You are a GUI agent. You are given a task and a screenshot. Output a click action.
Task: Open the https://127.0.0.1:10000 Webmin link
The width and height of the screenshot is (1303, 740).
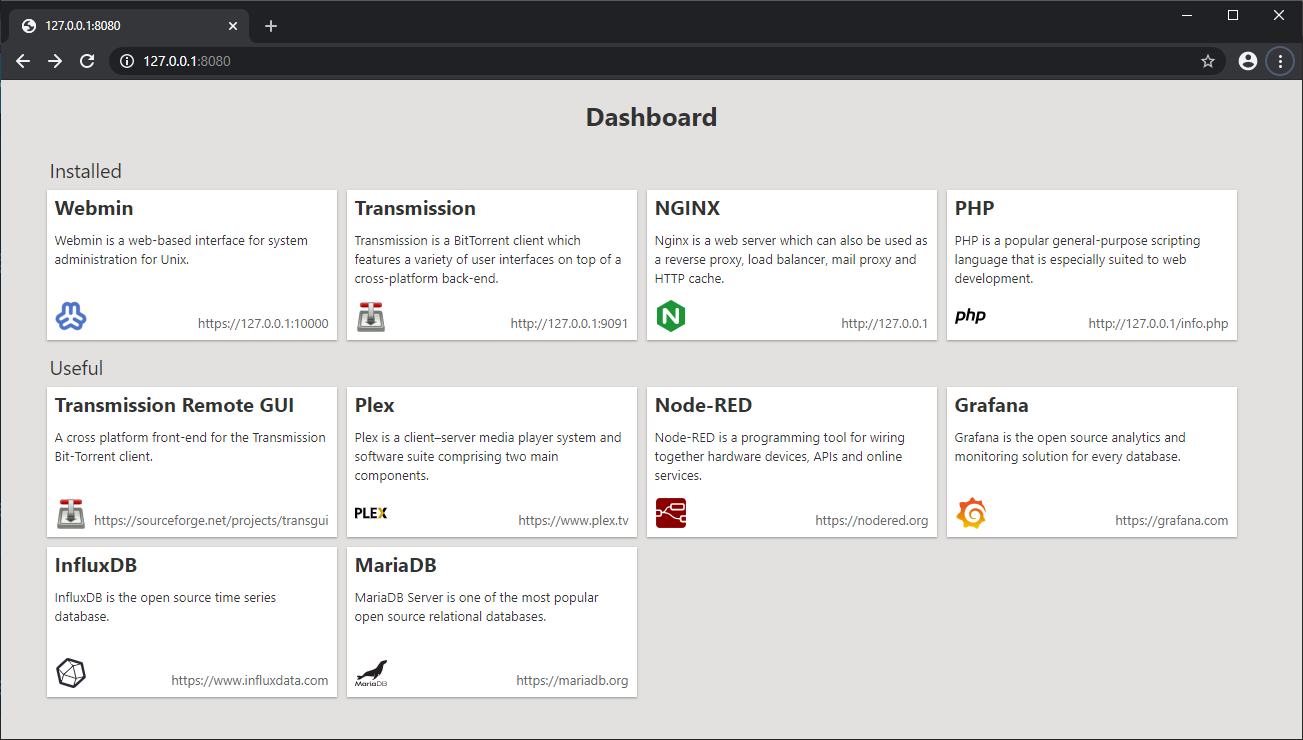(x=263, y=324)
